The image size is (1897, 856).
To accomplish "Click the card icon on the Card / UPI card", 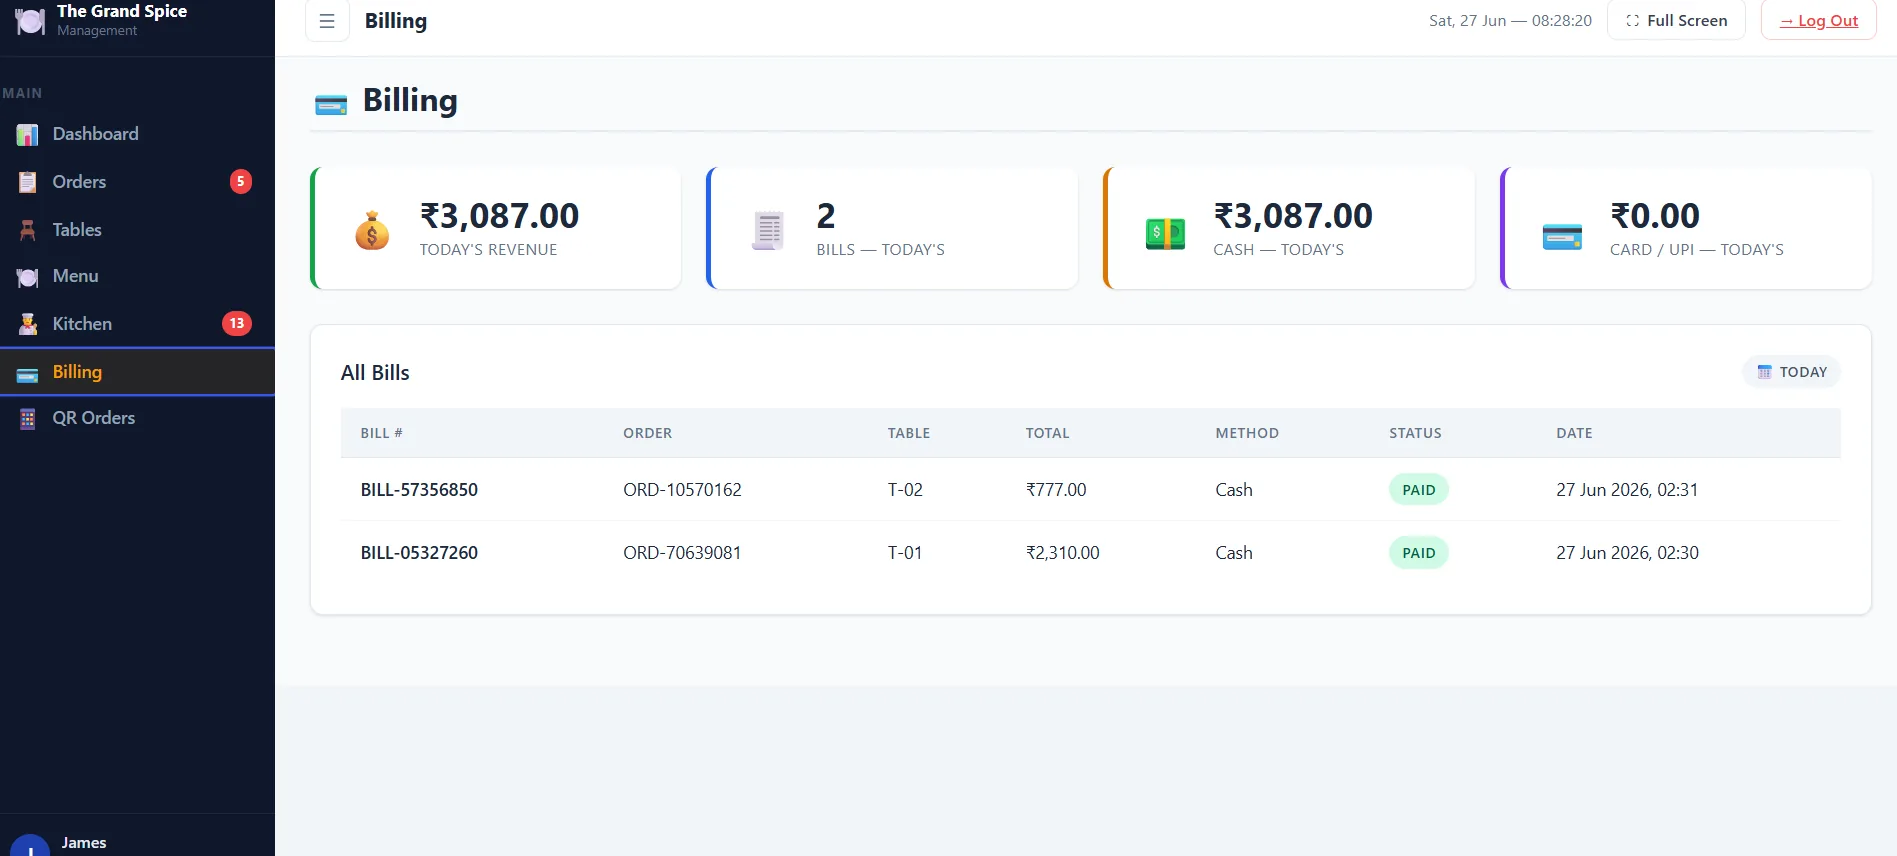I will (x=1562, y=236).
